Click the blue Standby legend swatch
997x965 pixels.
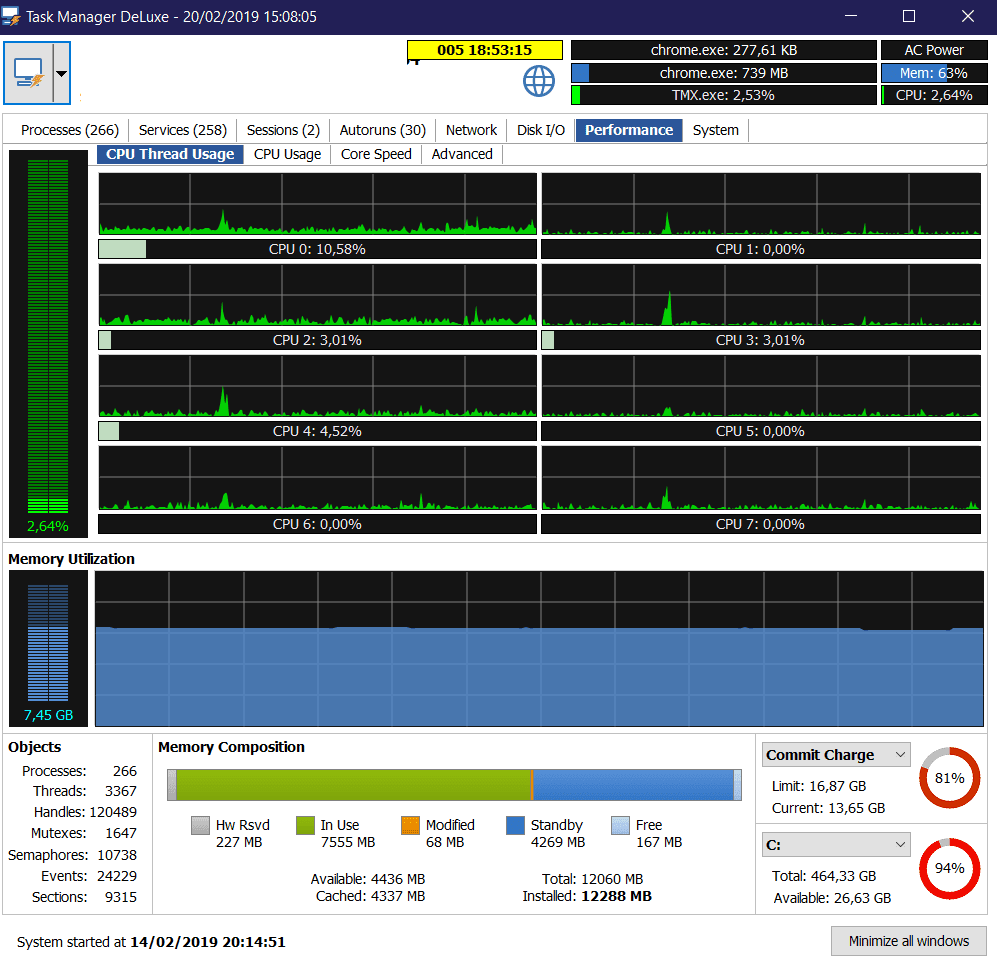click(515, 825)
